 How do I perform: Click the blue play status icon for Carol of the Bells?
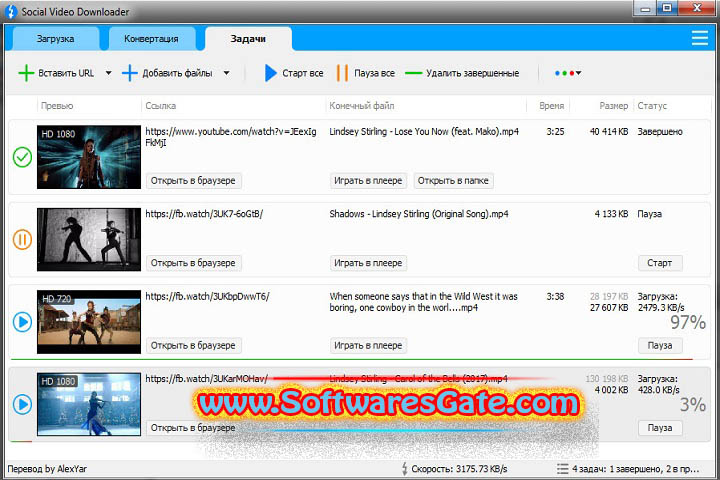click(22, 404)
